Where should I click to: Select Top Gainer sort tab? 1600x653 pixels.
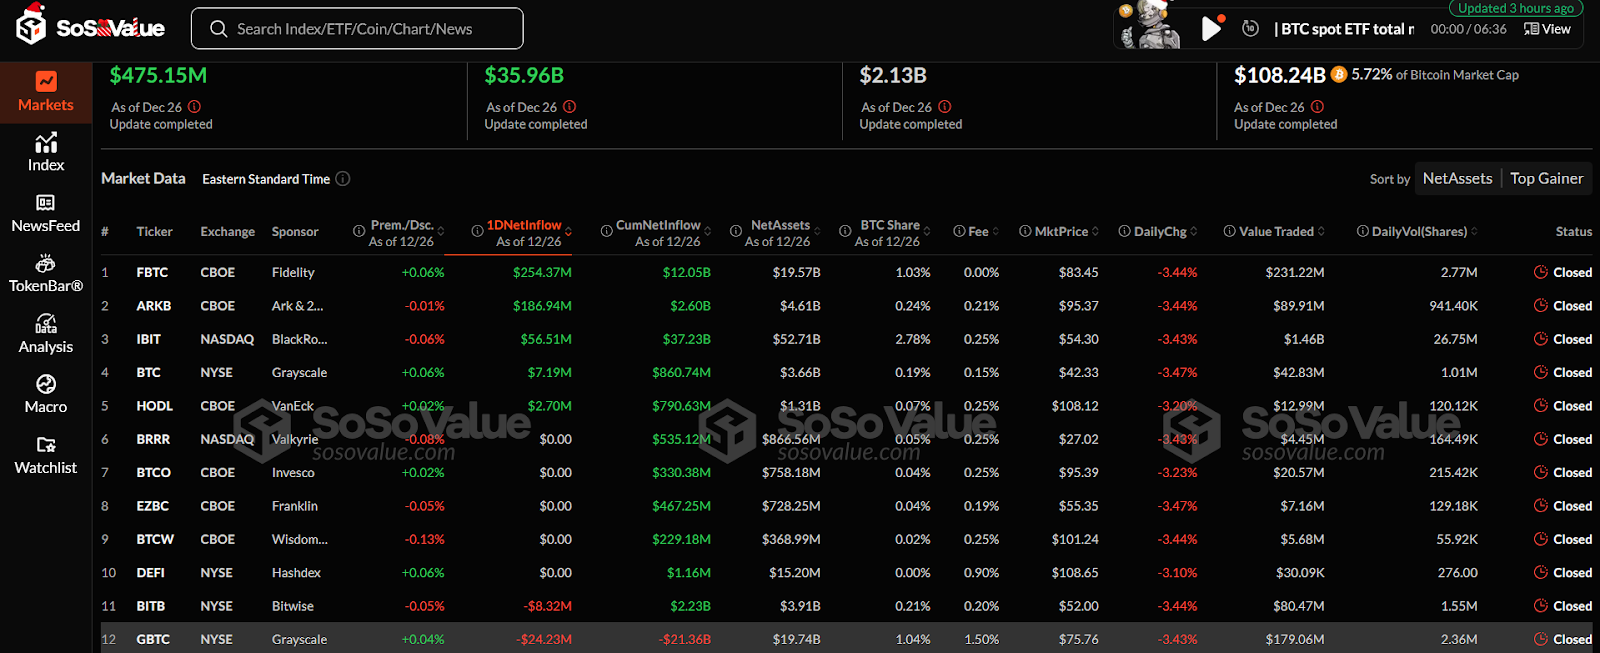coord(1546,178)
